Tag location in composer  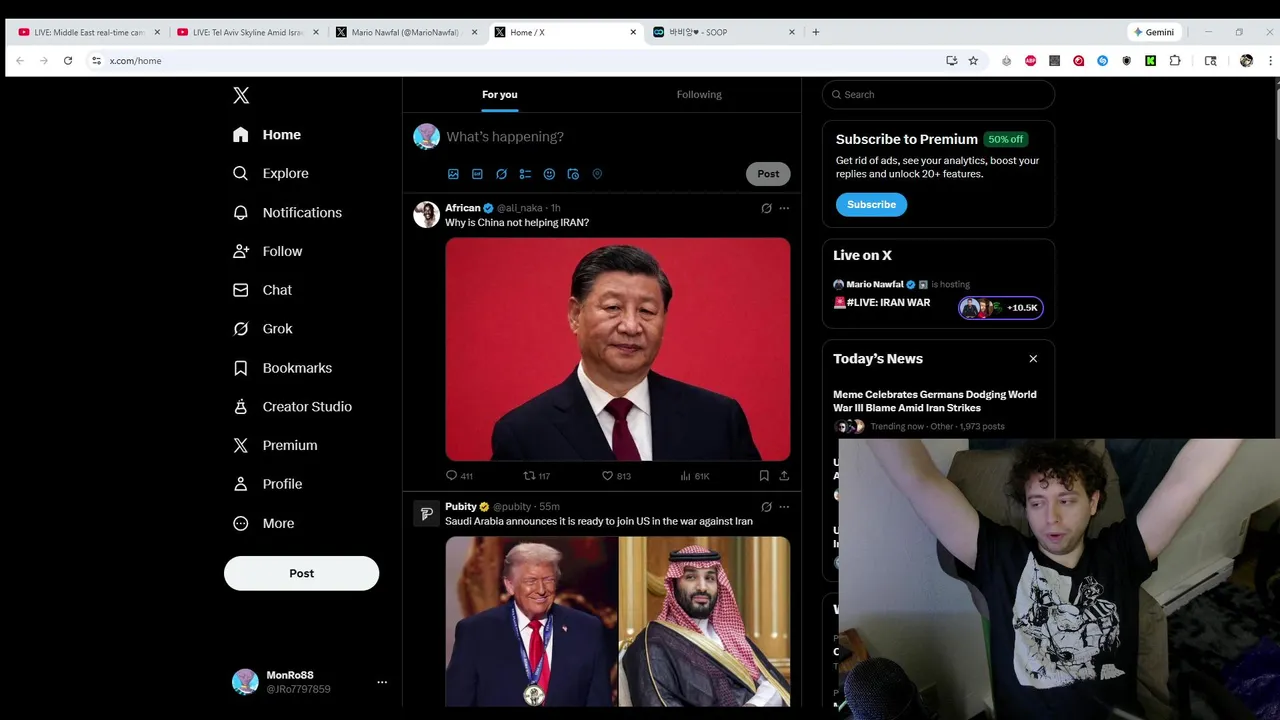pyautogui.click(x=597, y=174)
